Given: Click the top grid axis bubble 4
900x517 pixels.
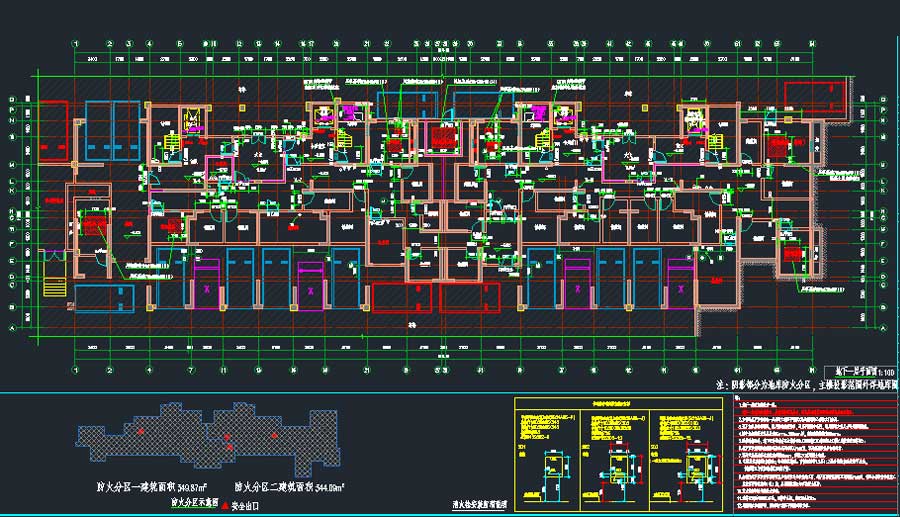Looking at the screenshot, I should click(149, 44).
